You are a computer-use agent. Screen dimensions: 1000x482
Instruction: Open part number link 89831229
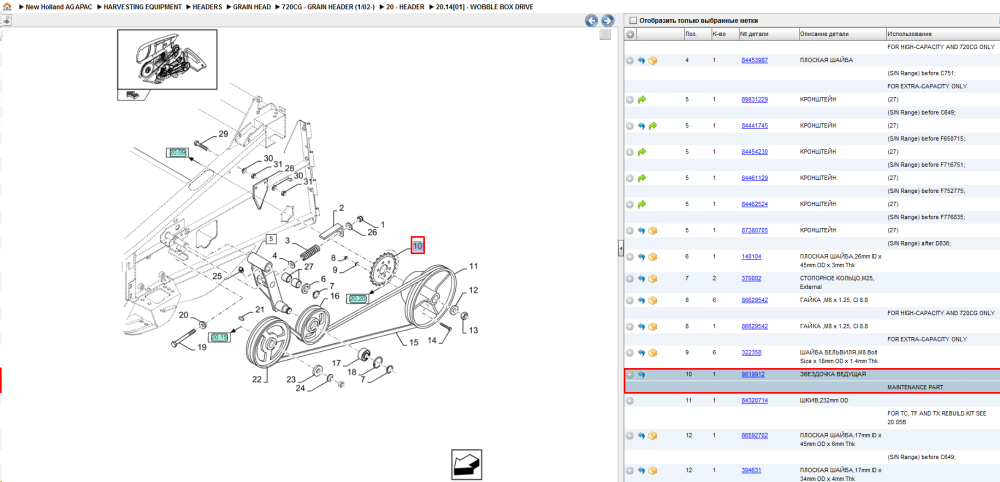[x=754, y=99]
